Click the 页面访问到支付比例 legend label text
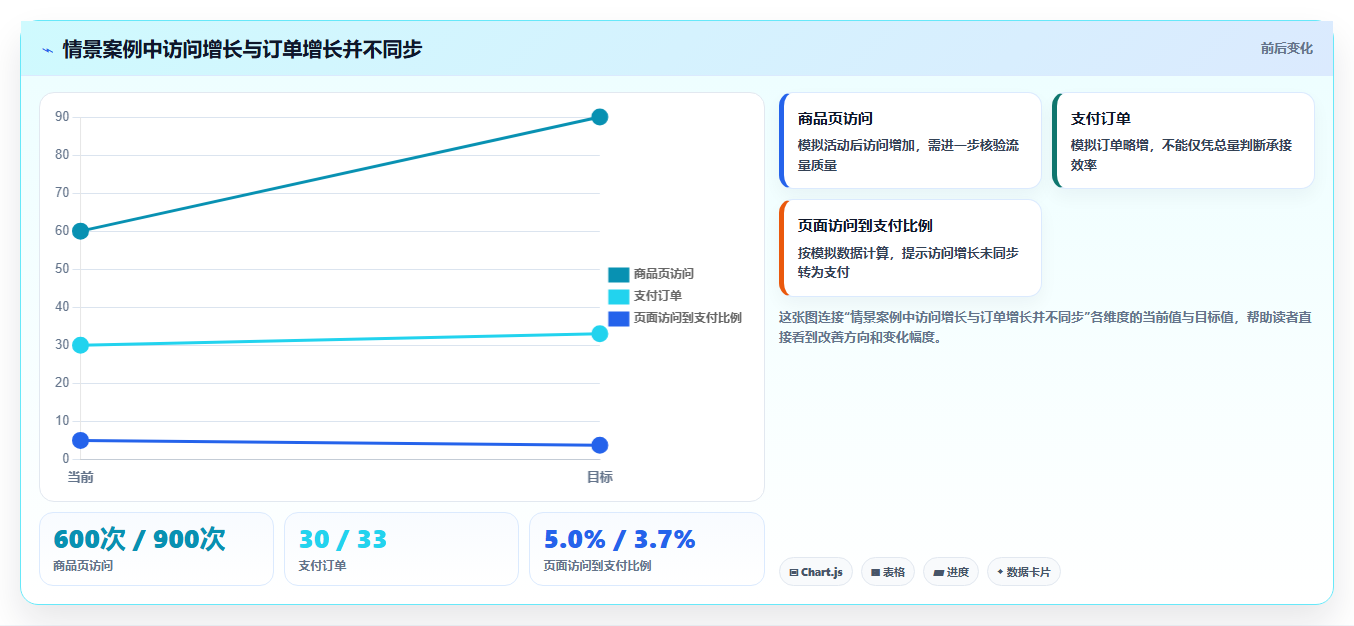 (x=687, y=318)
